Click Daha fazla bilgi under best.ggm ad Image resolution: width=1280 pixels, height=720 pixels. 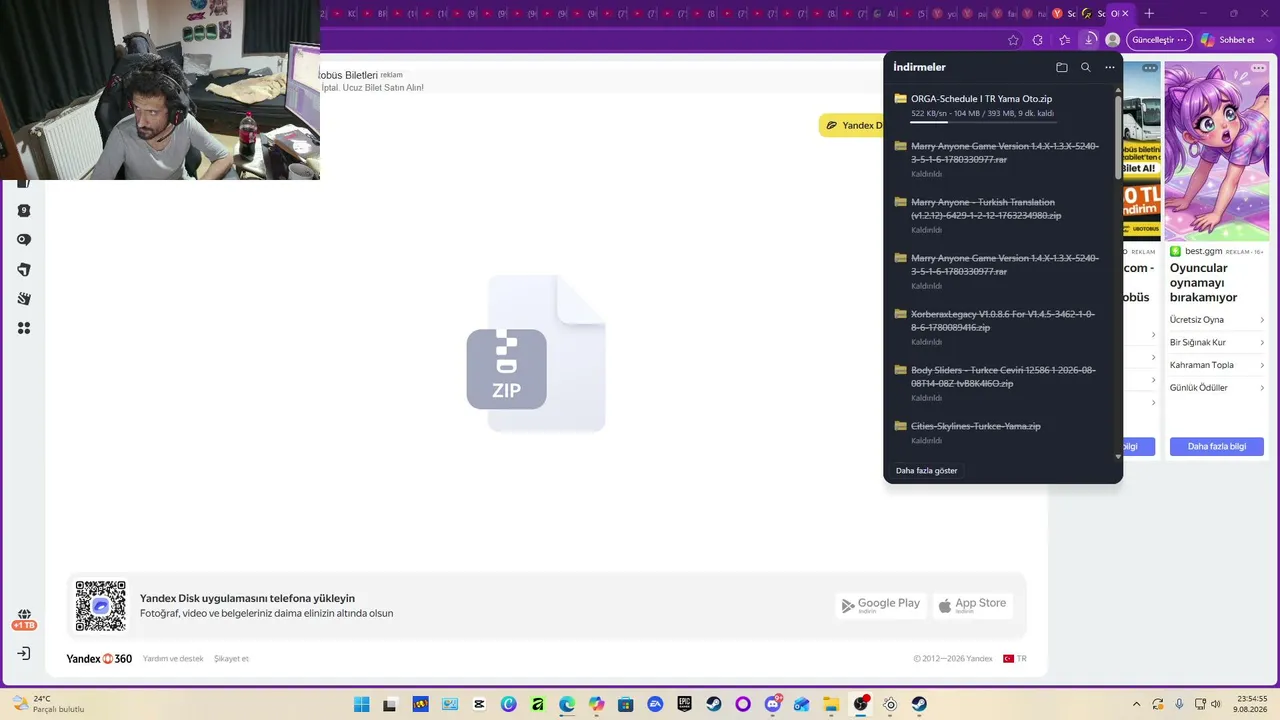tap(1217, 446)
